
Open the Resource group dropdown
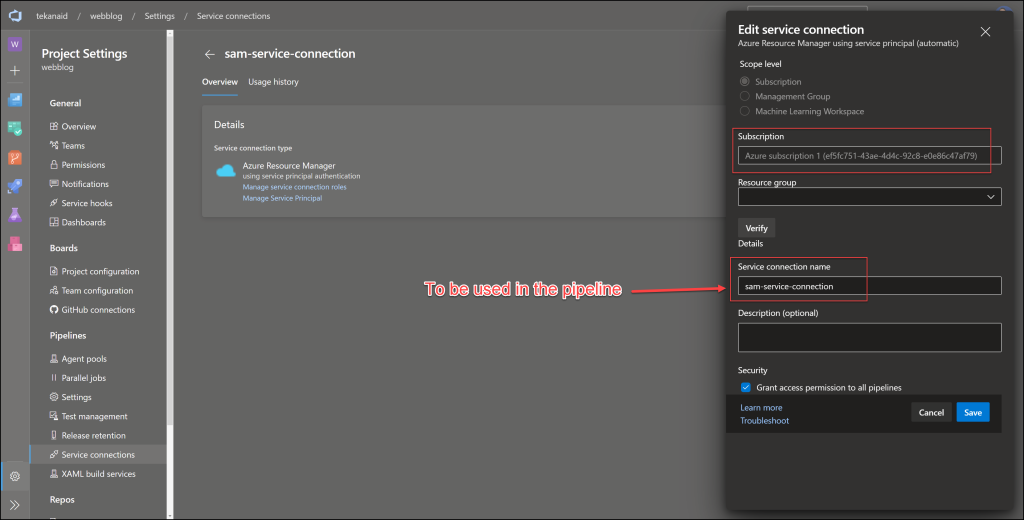tap(869, 198)
